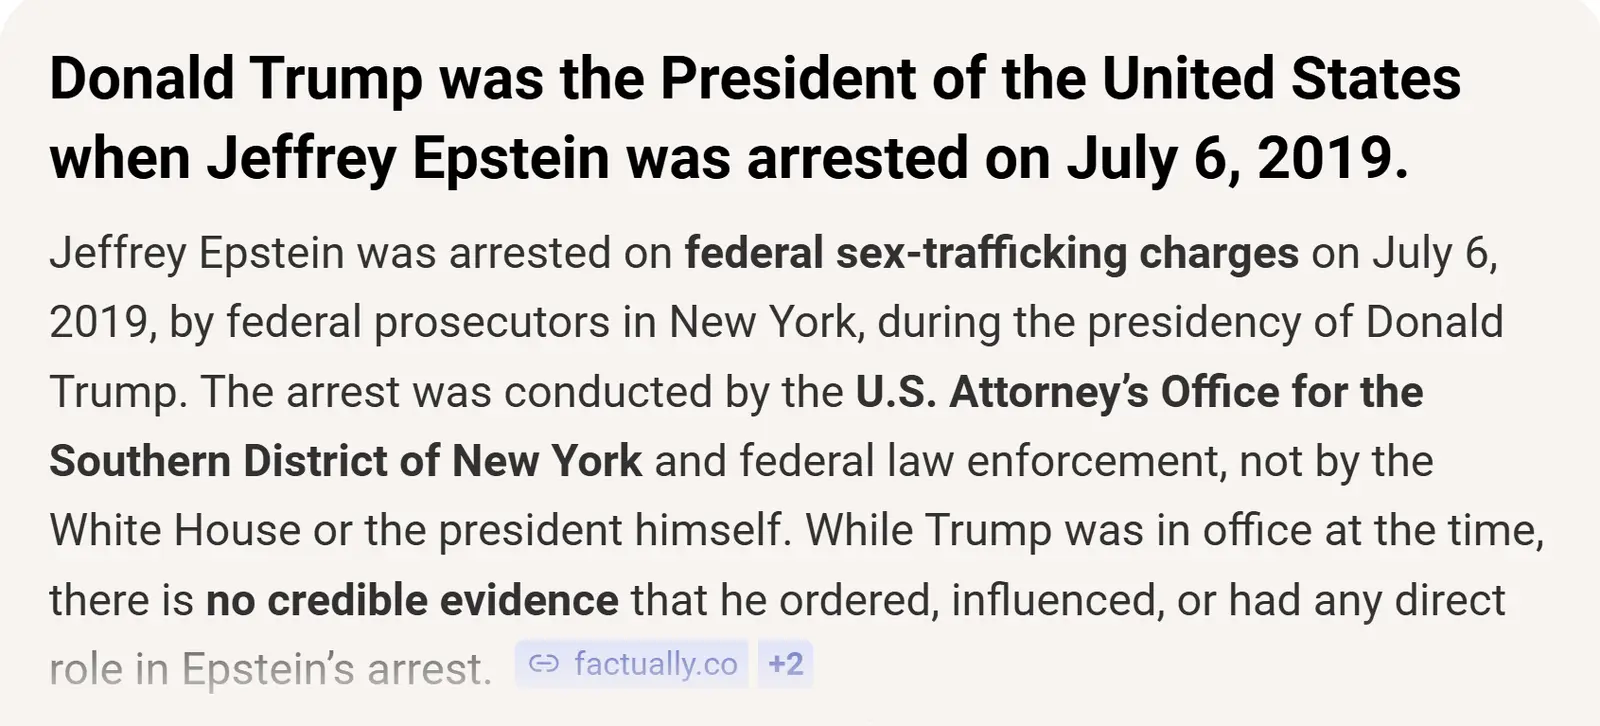Expand the +2 additional sources chip
1600x726 pixels.
click(x=785, y=664)
